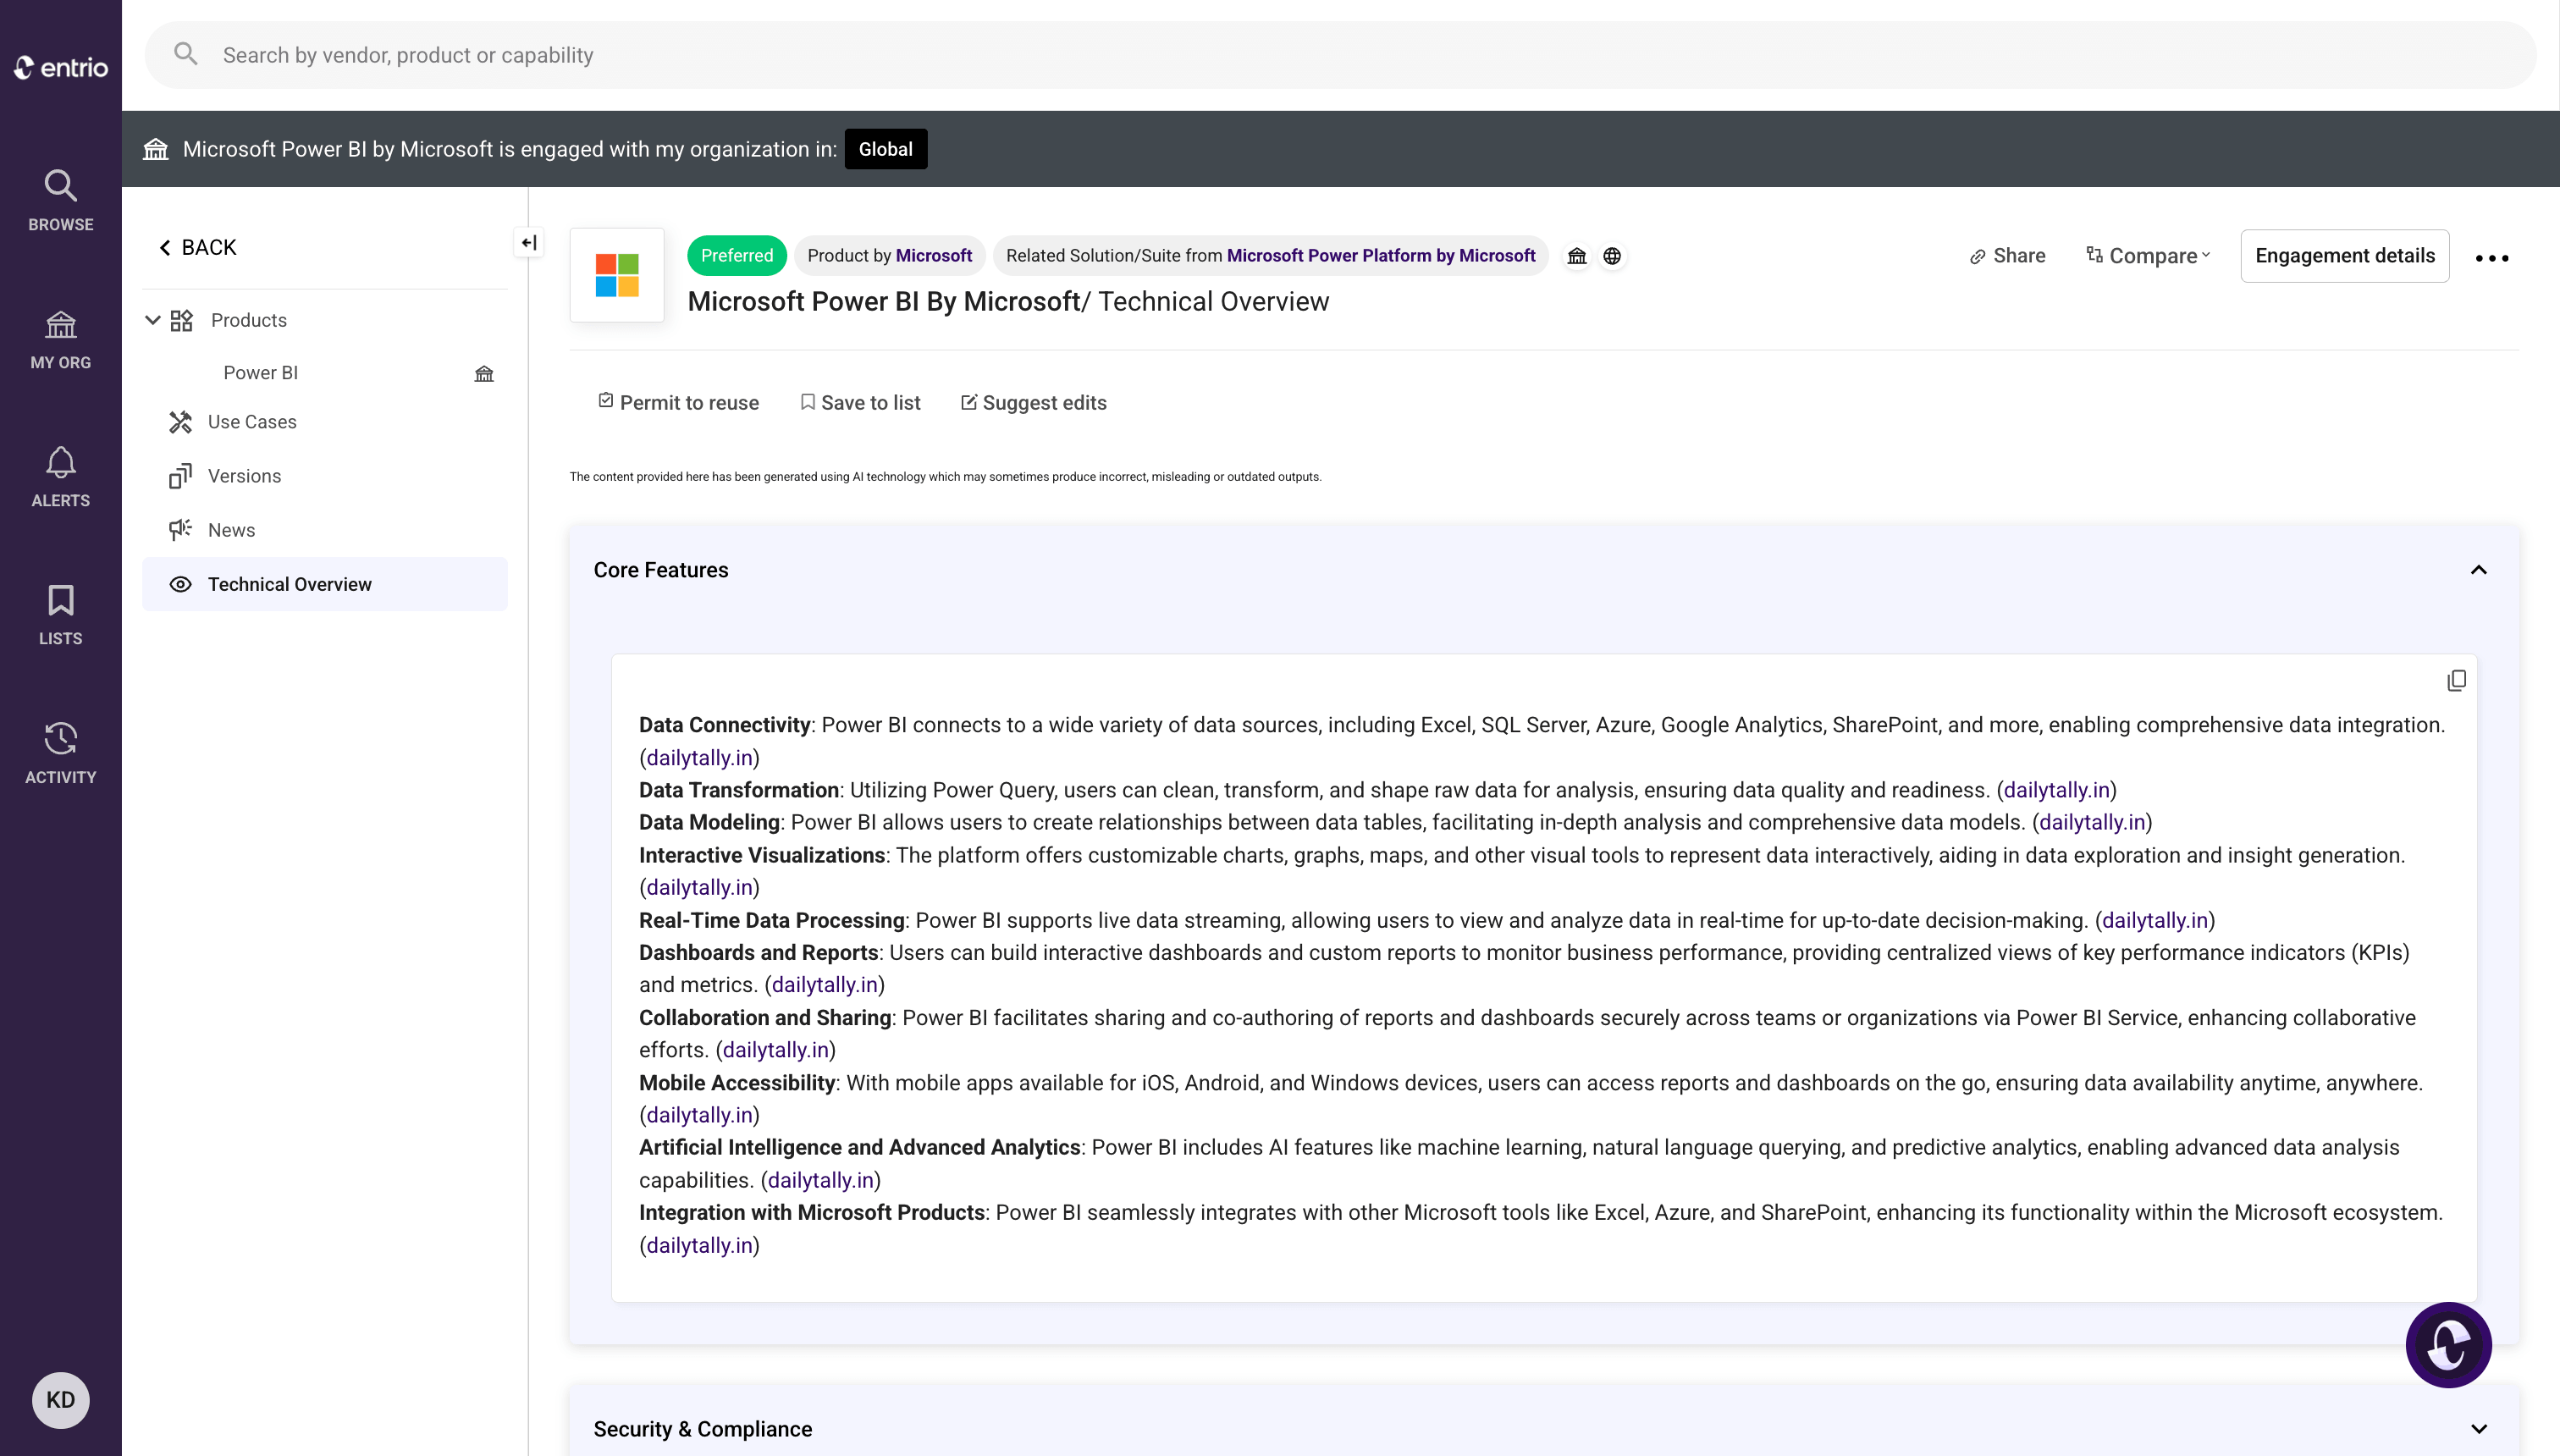The image size is (2560, 1456).
Task: Click the search magnifier icon
Action: (185, 54)
